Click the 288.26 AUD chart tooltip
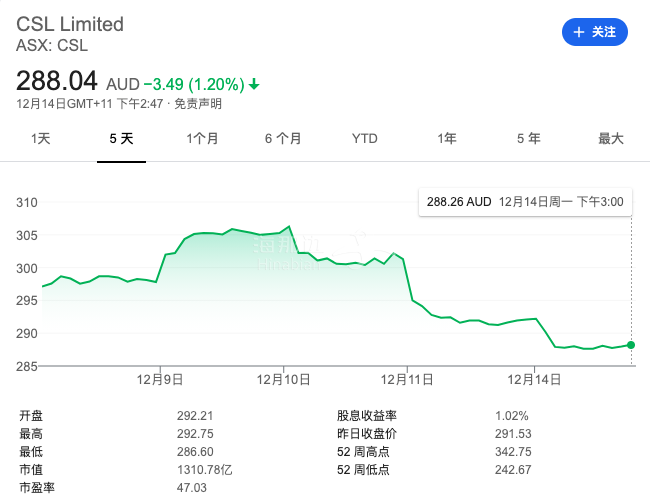The image size is (650, 502). 525,202
